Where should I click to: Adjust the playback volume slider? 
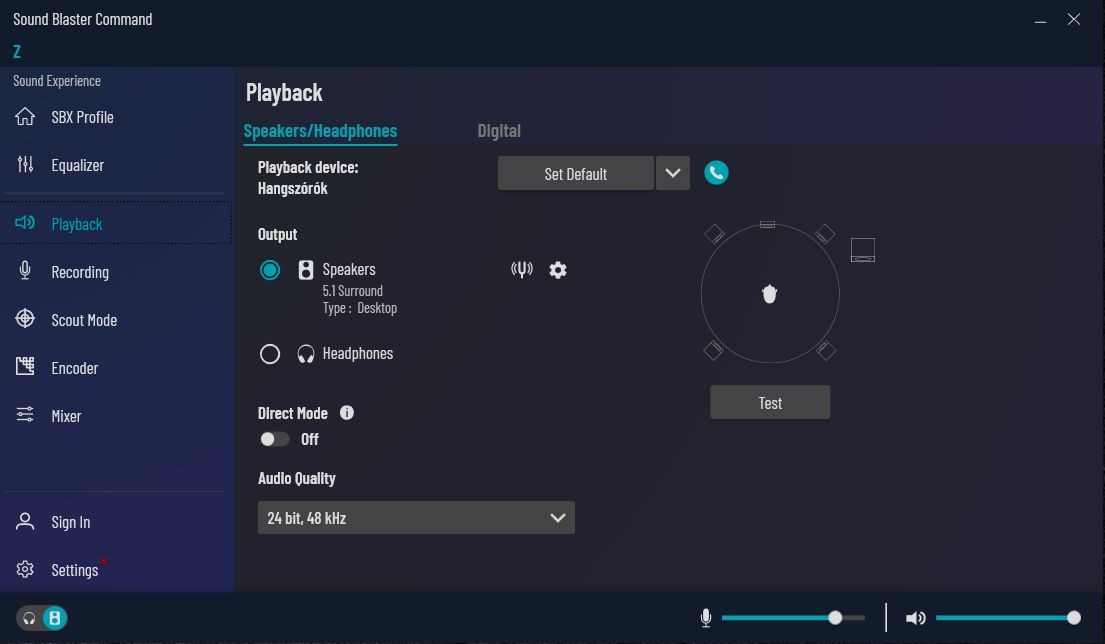click(x=1008, y=618)
